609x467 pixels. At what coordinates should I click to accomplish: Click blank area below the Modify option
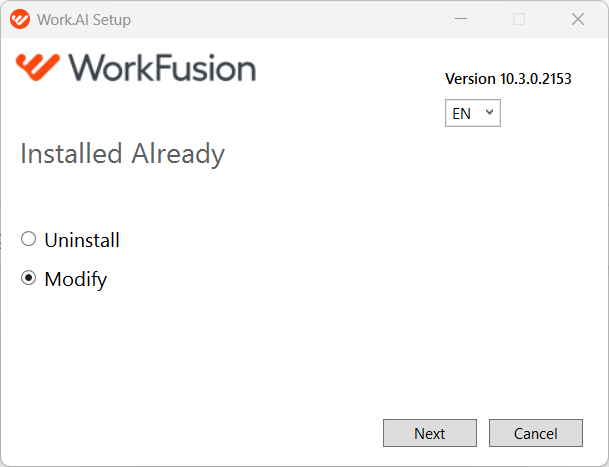(x=194, y=350)
